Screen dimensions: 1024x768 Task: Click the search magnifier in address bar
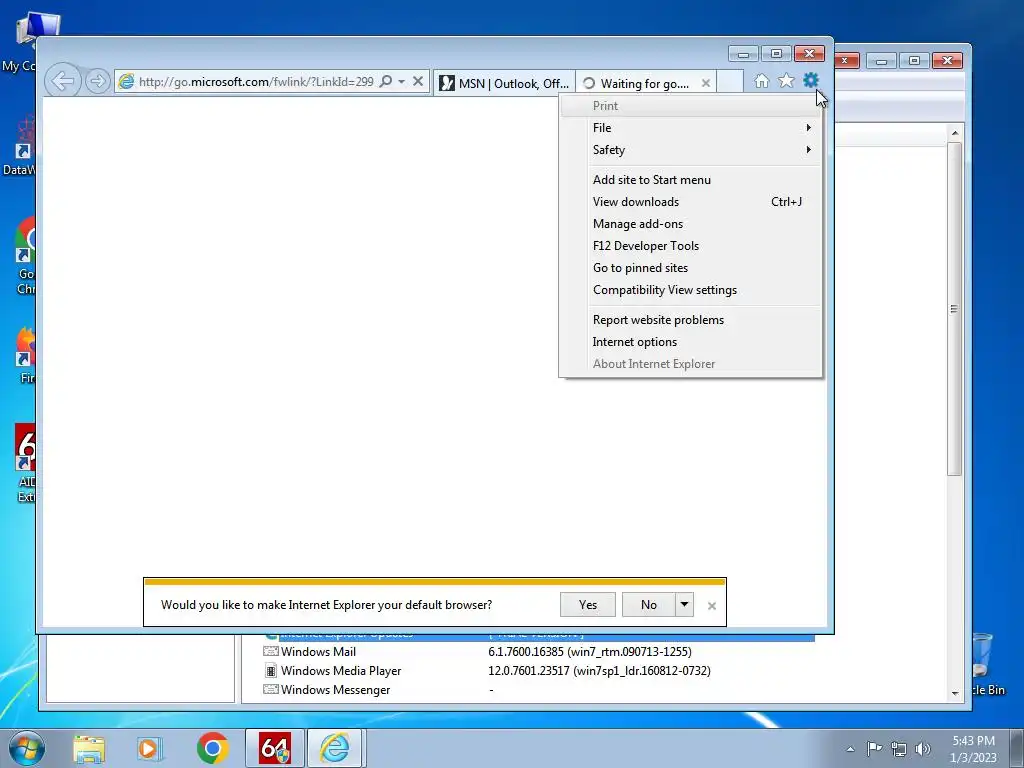tap(386, 82)
